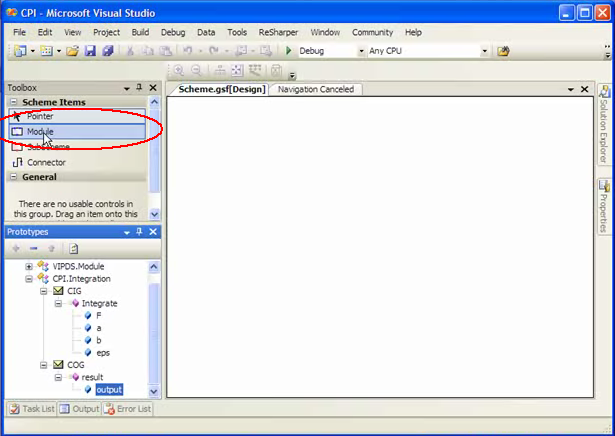Click Prototypes scrollbar up arrow
The image size is (615, 436).
click(x=154, y=267)
